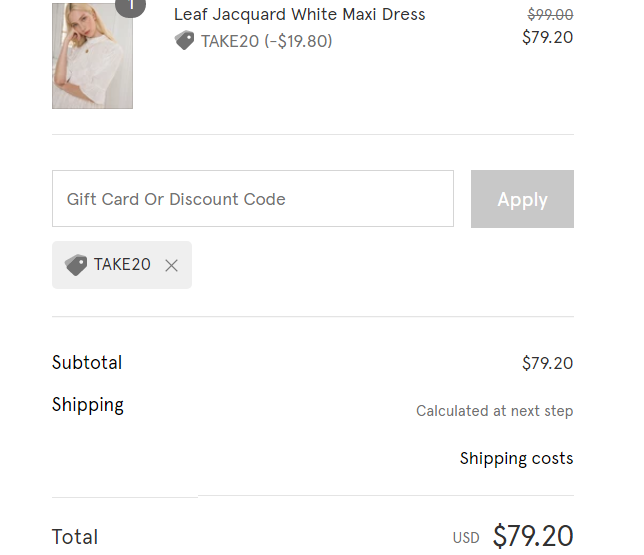The width and height of the screenshot is (644, 555).
Task: Open the Shipping costs link
Action: [516, 459]
